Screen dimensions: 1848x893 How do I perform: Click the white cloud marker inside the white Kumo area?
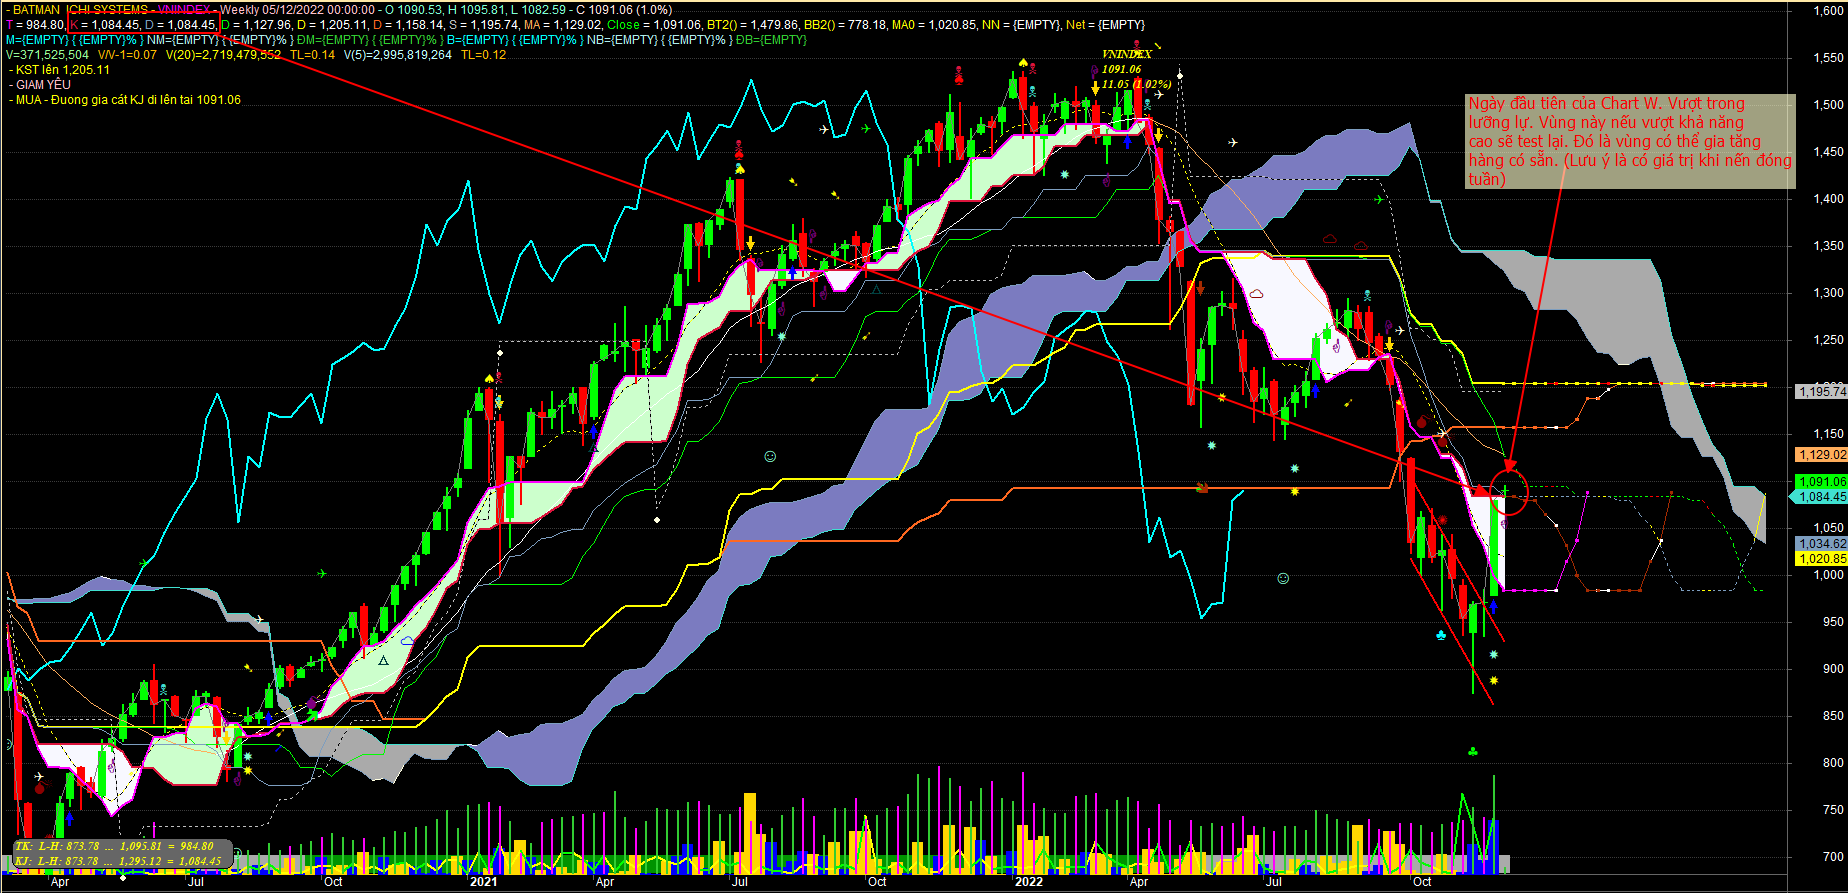(x=1257, y=293)
